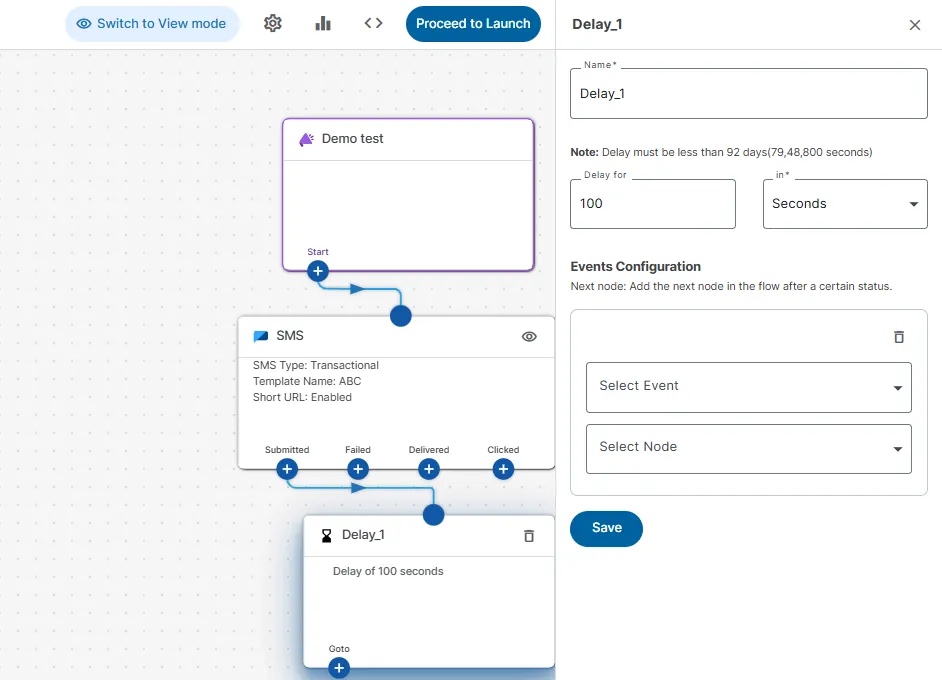
Task: Delete the event row in Events Configuration
Action: click(x=899, y=337)
